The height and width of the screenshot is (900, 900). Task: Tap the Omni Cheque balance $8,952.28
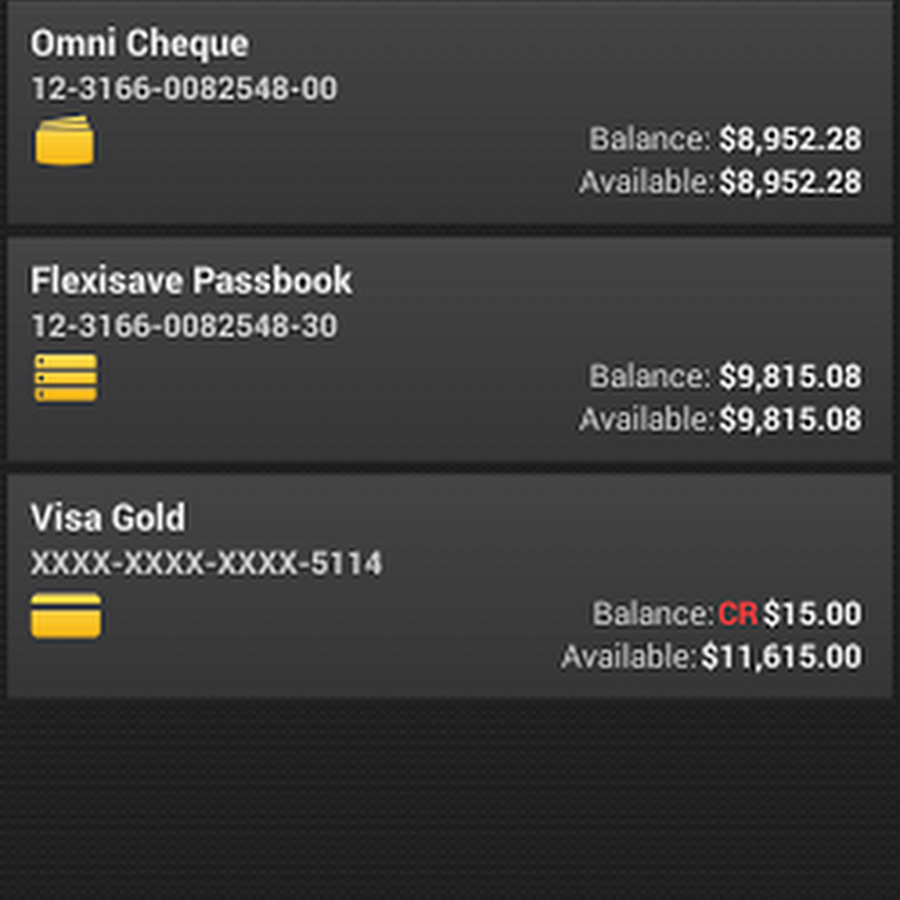(x=790, y=139)
